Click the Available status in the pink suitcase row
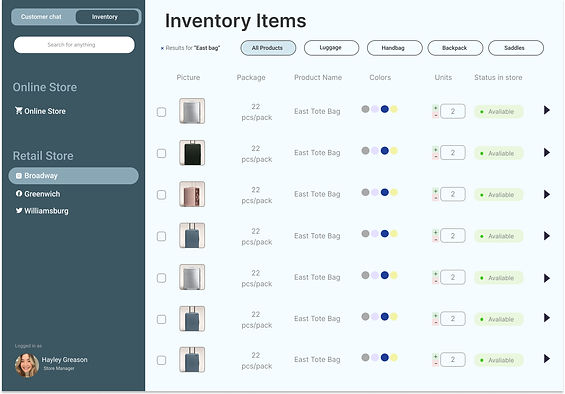 [498, 195]
